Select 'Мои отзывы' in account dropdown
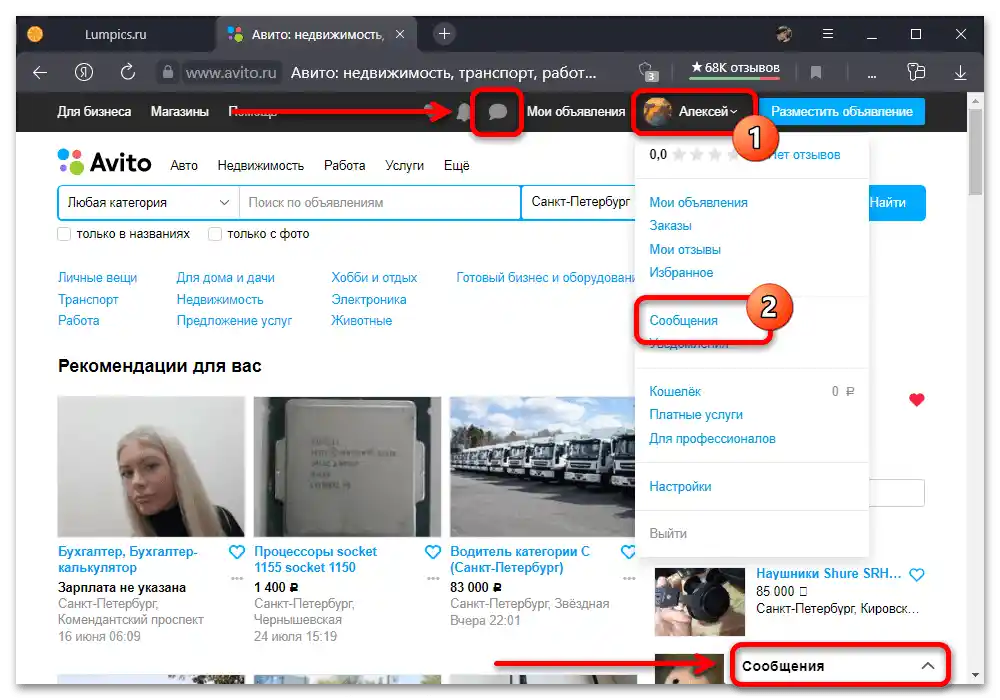The width and height of the screenshot is (1000, 700). pyautogui.click(x=685, y=249)
